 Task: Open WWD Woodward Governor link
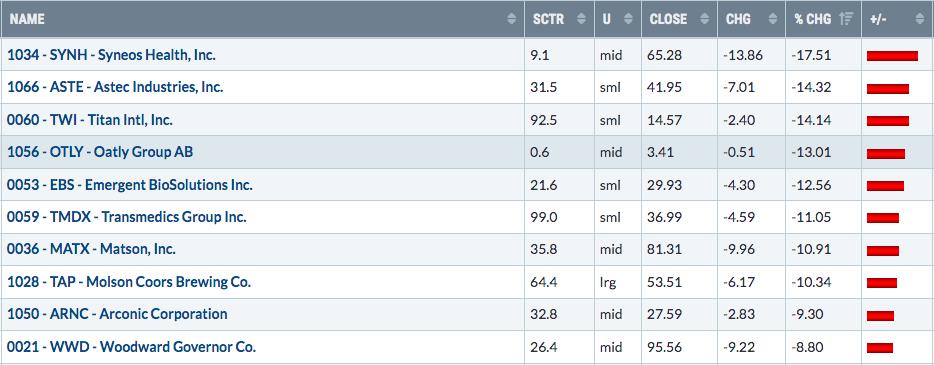coord(132,347)
